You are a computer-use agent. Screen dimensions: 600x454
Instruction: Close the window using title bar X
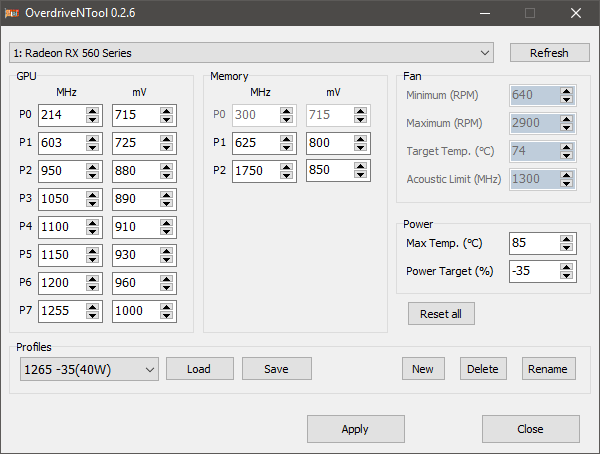576,13
